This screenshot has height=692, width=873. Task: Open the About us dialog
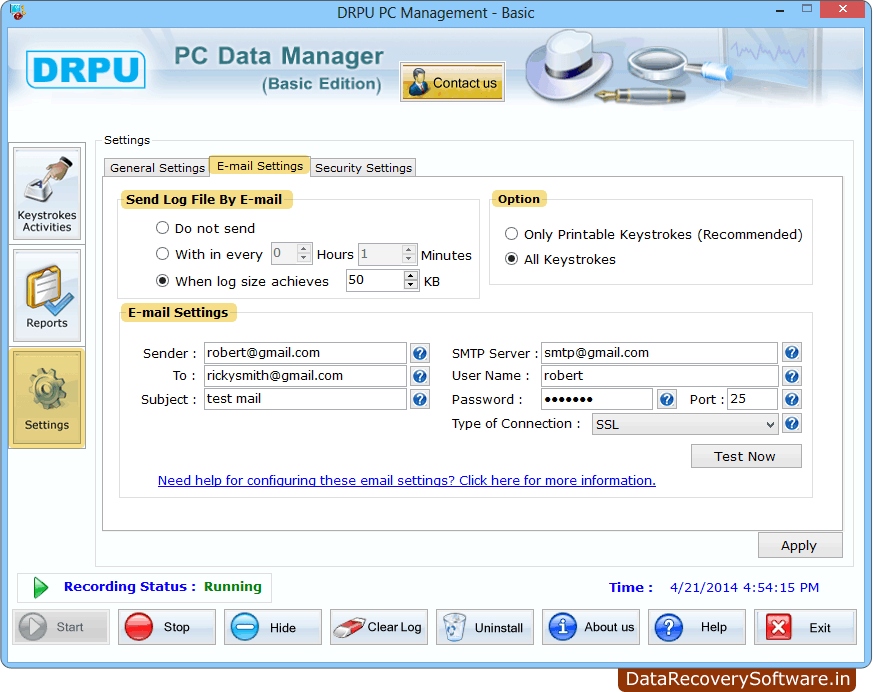pyautogui.click(x=591, y=627)
